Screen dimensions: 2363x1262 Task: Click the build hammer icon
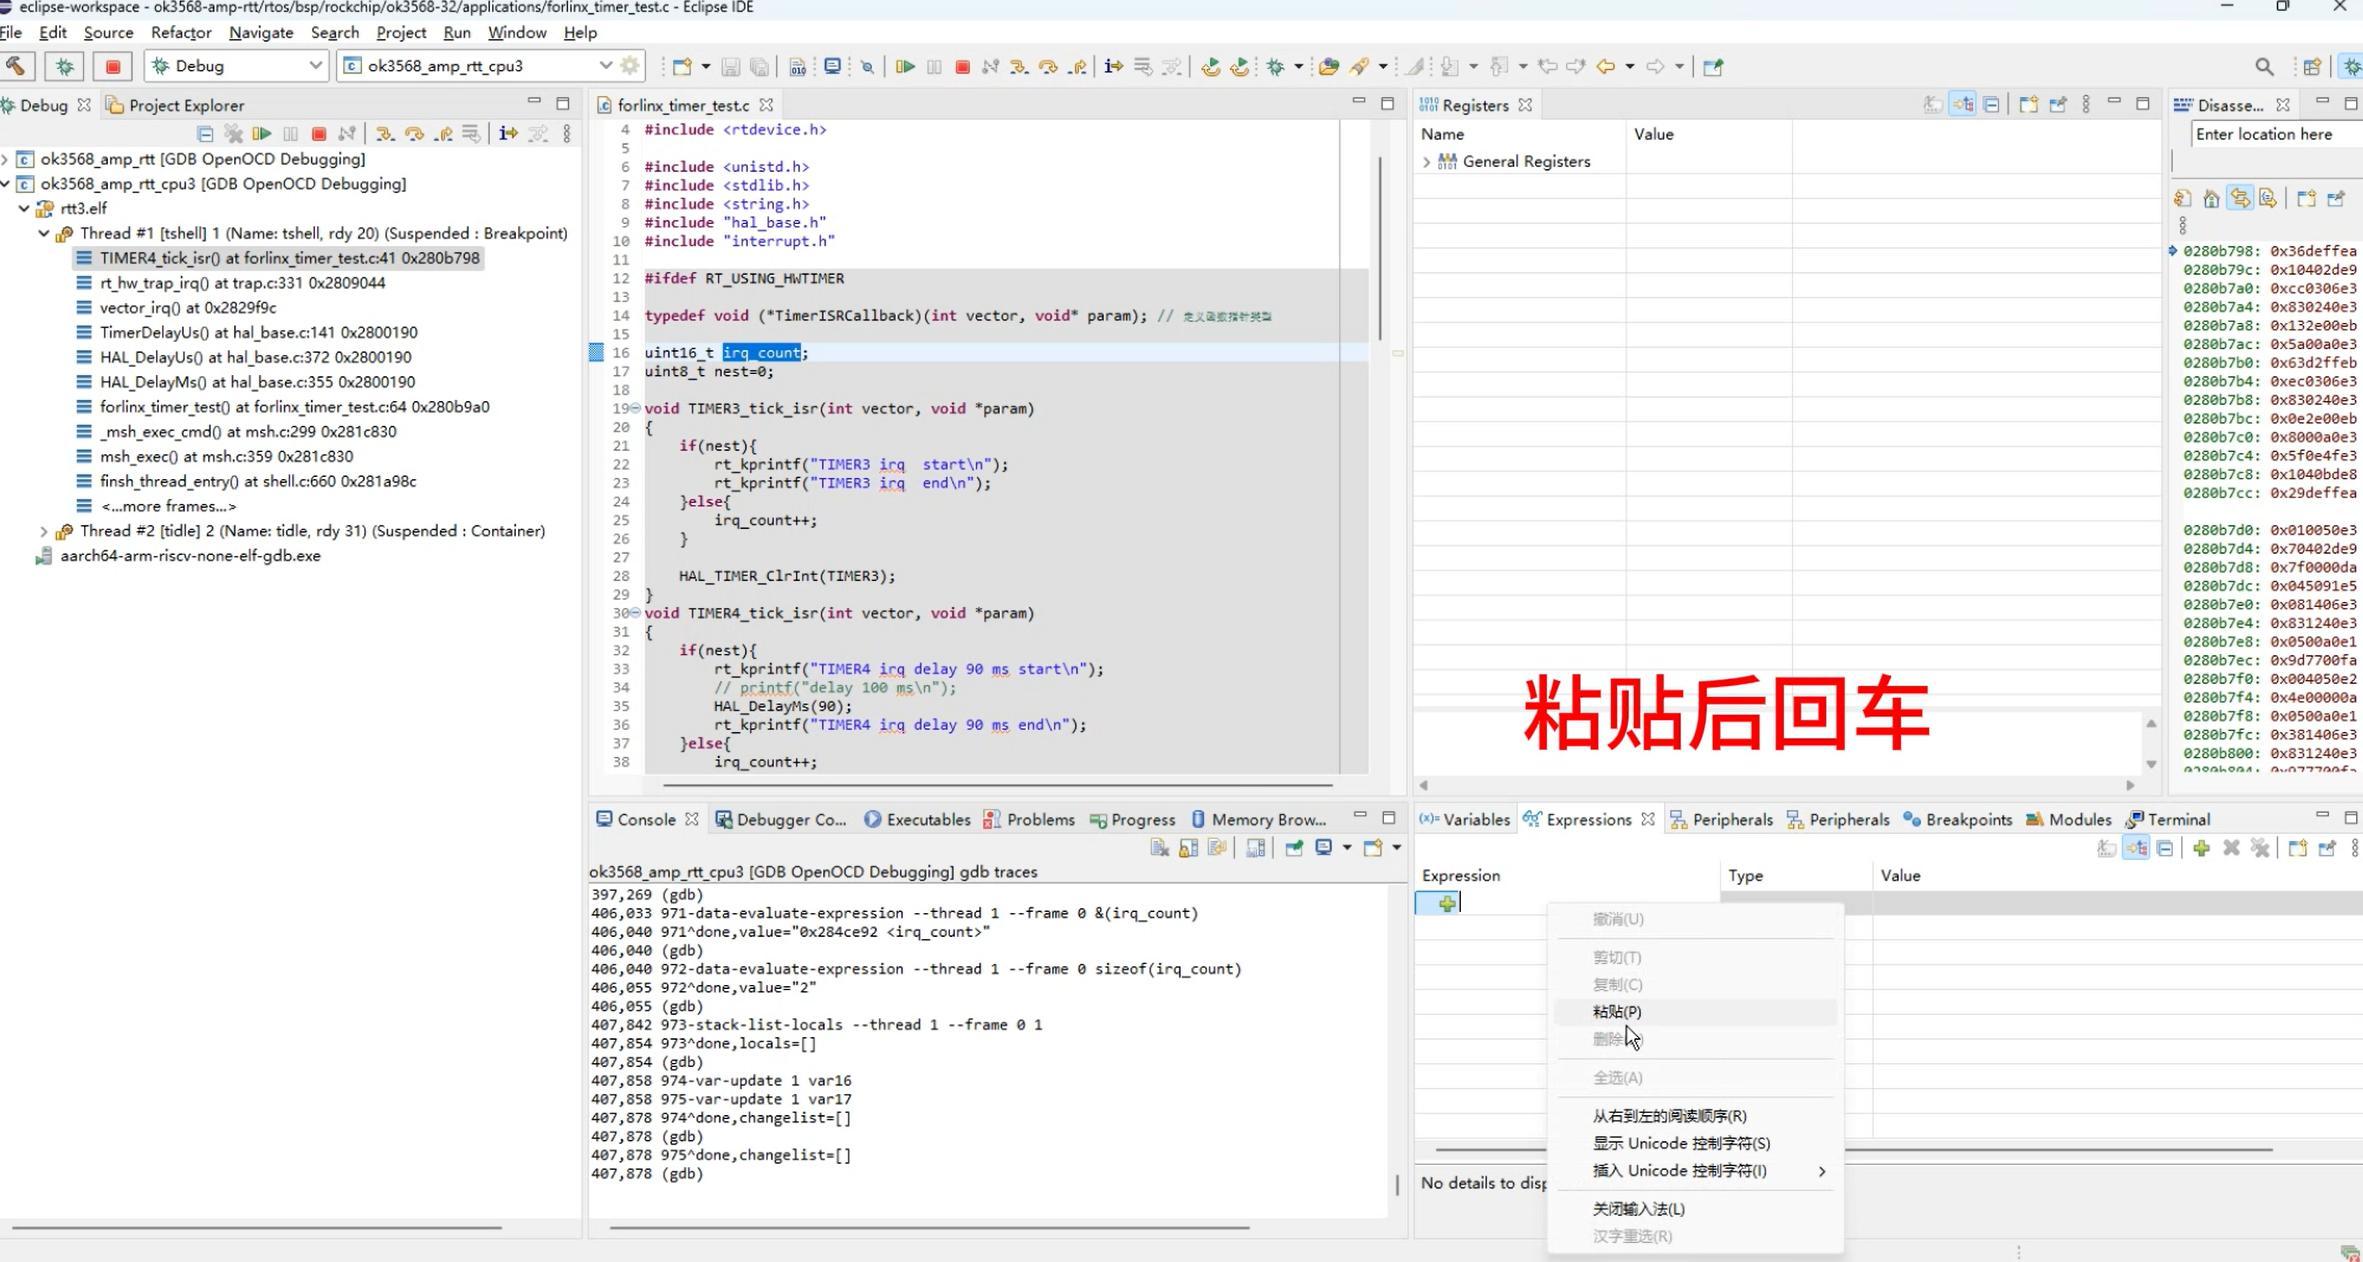pos(16,67)
